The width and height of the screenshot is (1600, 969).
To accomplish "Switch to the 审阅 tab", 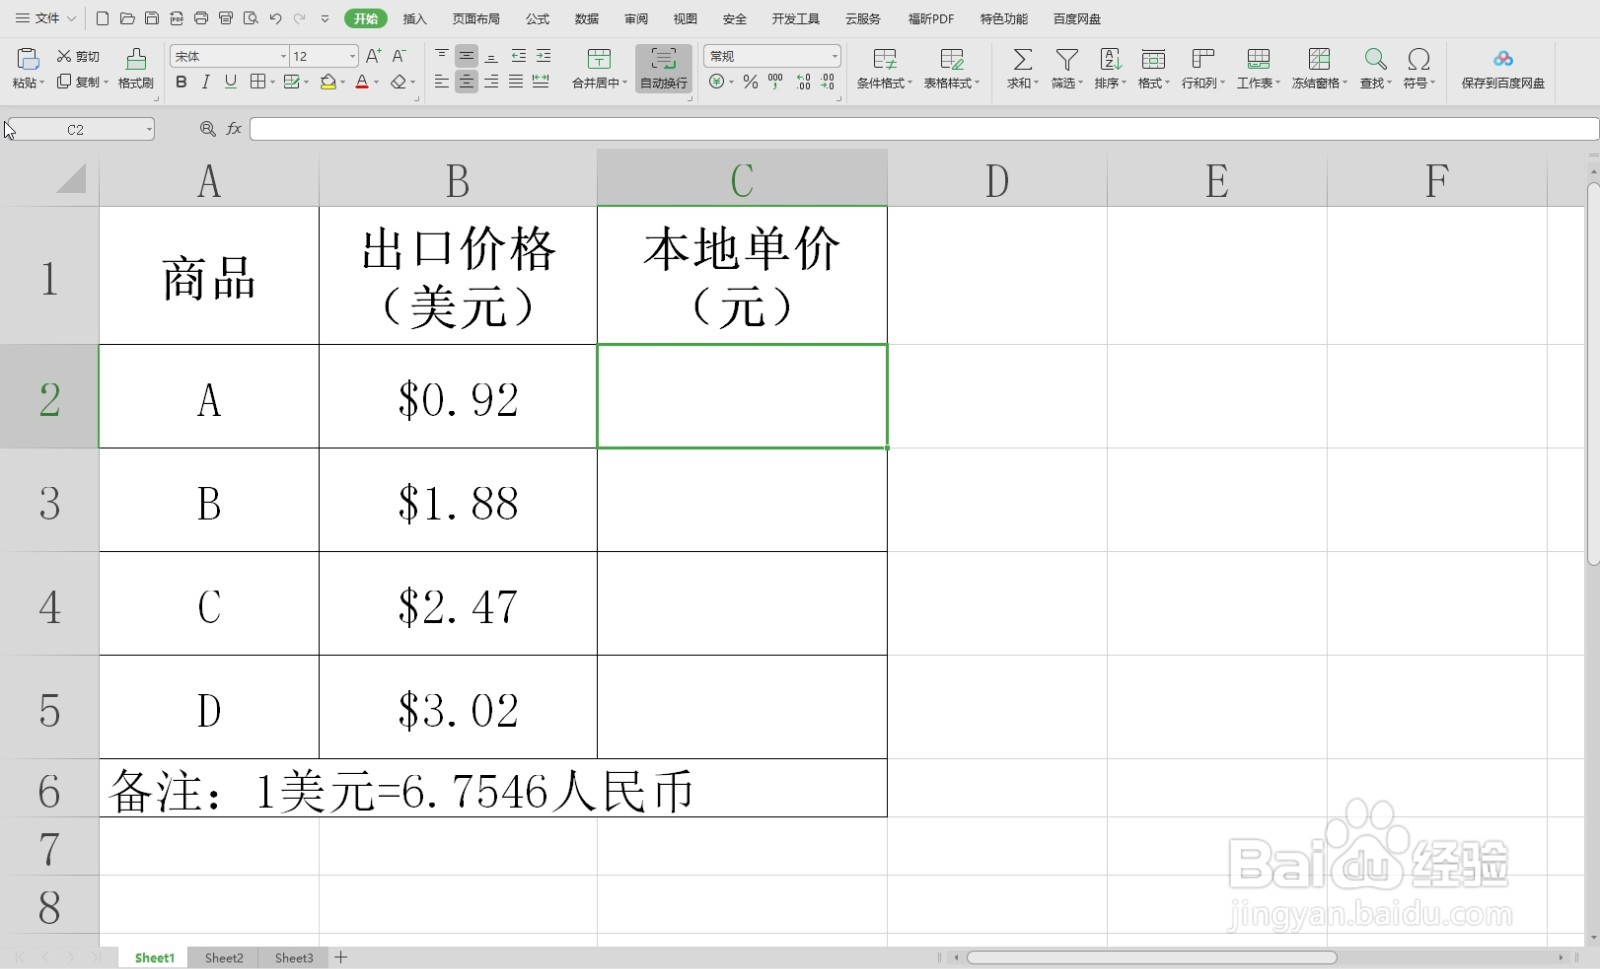I will (636, 18).
